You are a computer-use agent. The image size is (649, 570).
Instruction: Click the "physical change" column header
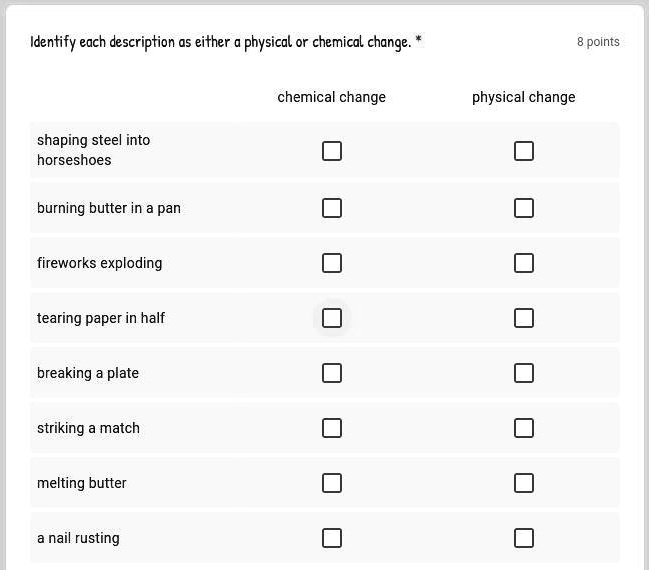[x=523, y=97]
